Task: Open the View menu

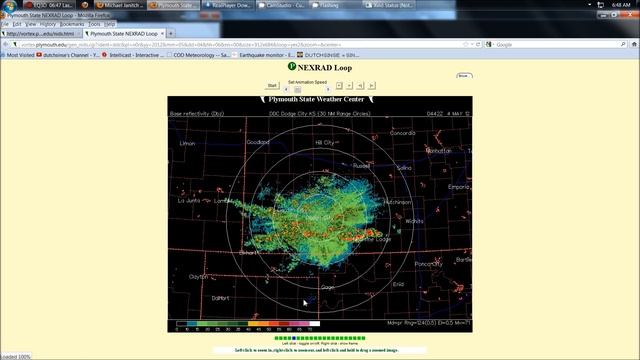Action: click(31, 24)
